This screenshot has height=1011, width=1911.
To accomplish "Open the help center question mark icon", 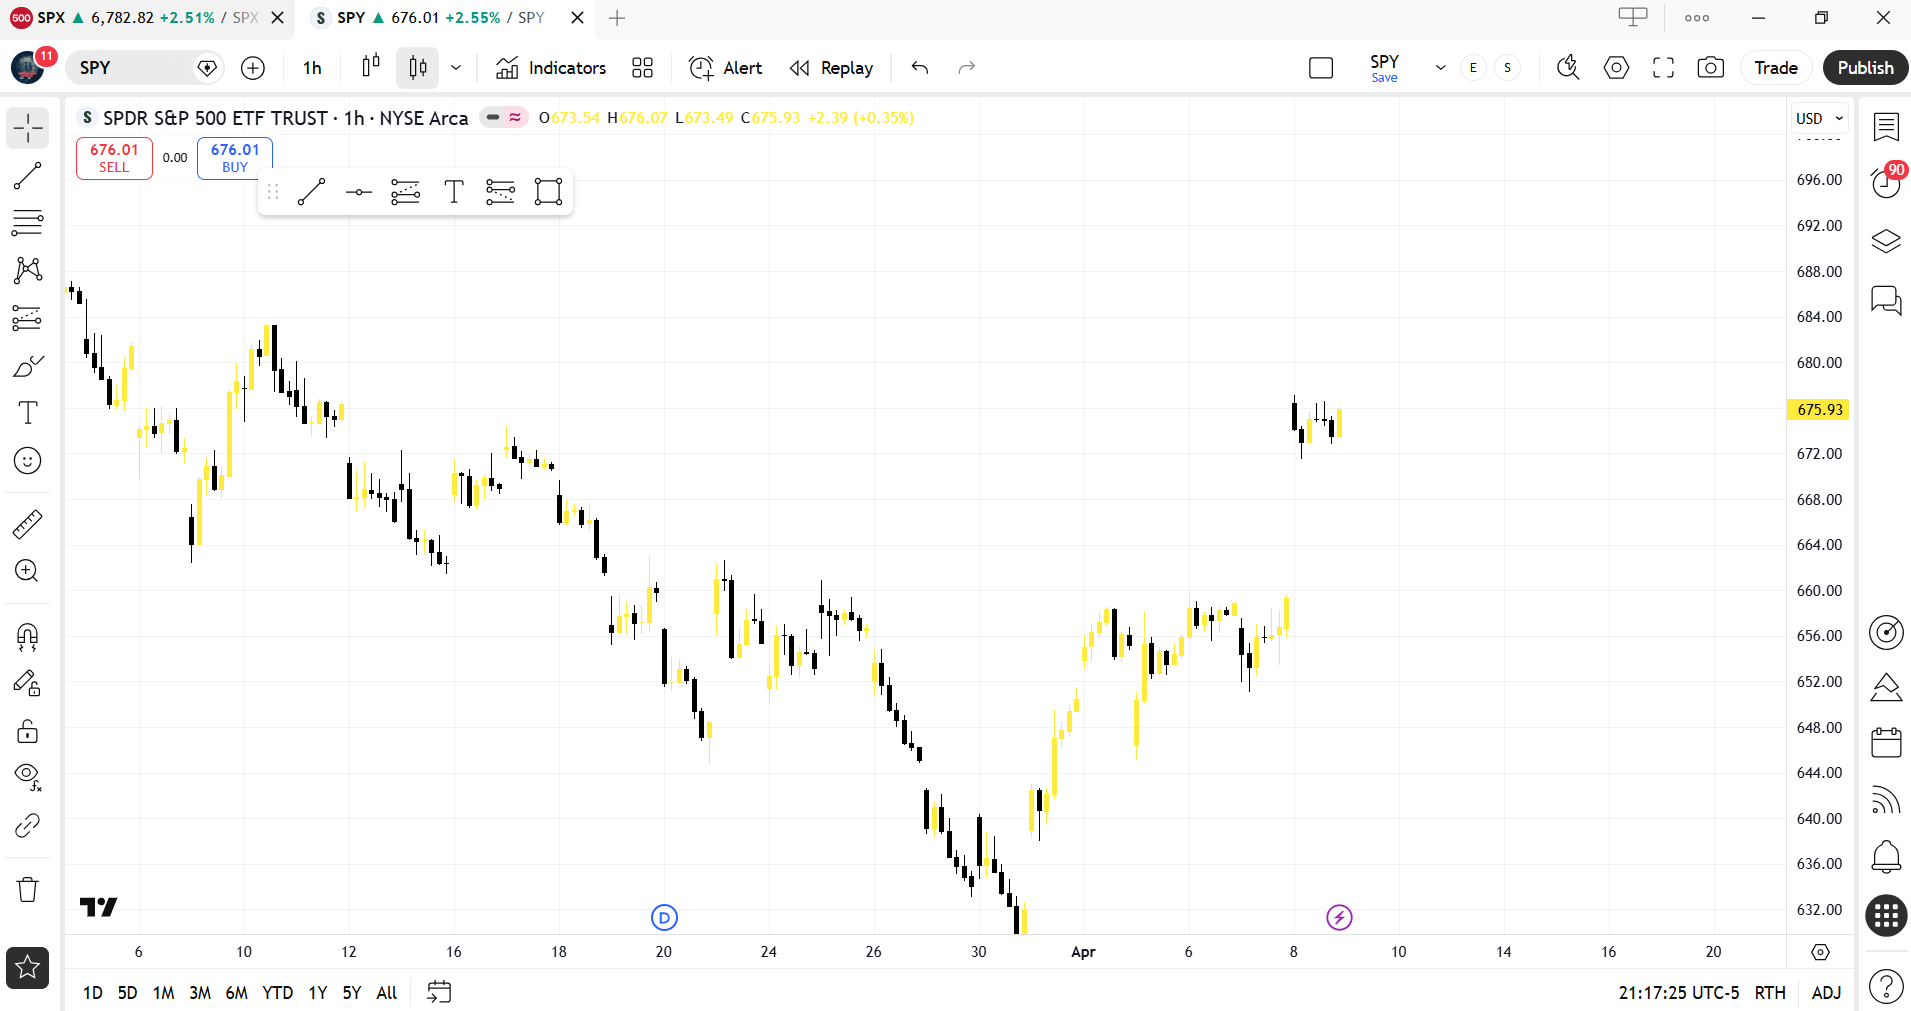I will pos(1886,987).
